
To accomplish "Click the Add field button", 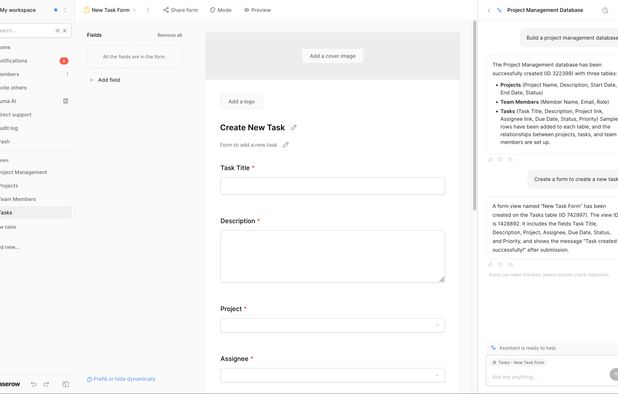I will point(105,80).
